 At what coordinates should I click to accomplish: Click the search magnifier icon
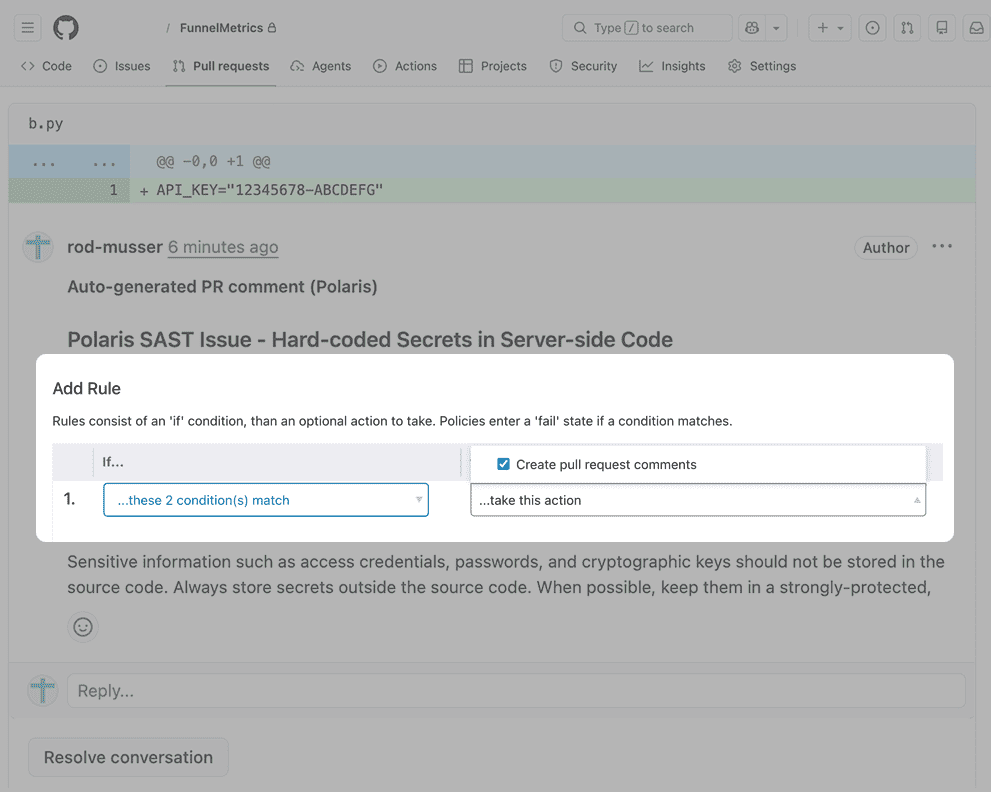click(580, 28)
